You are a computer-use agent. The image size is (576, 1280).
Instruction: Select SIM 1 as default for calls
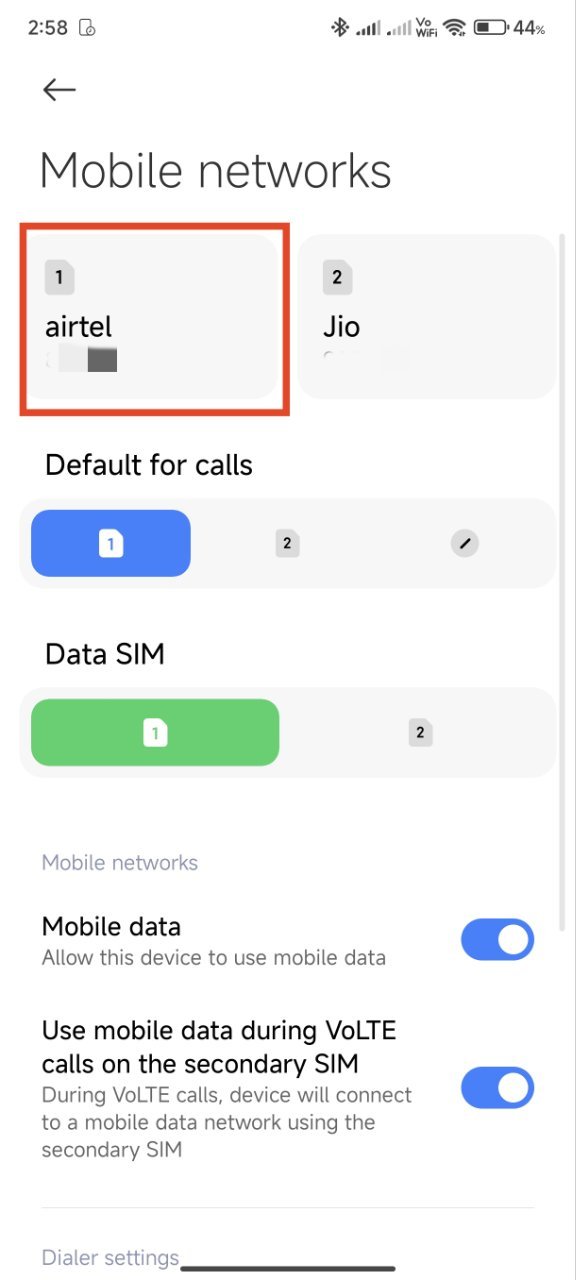110,543
